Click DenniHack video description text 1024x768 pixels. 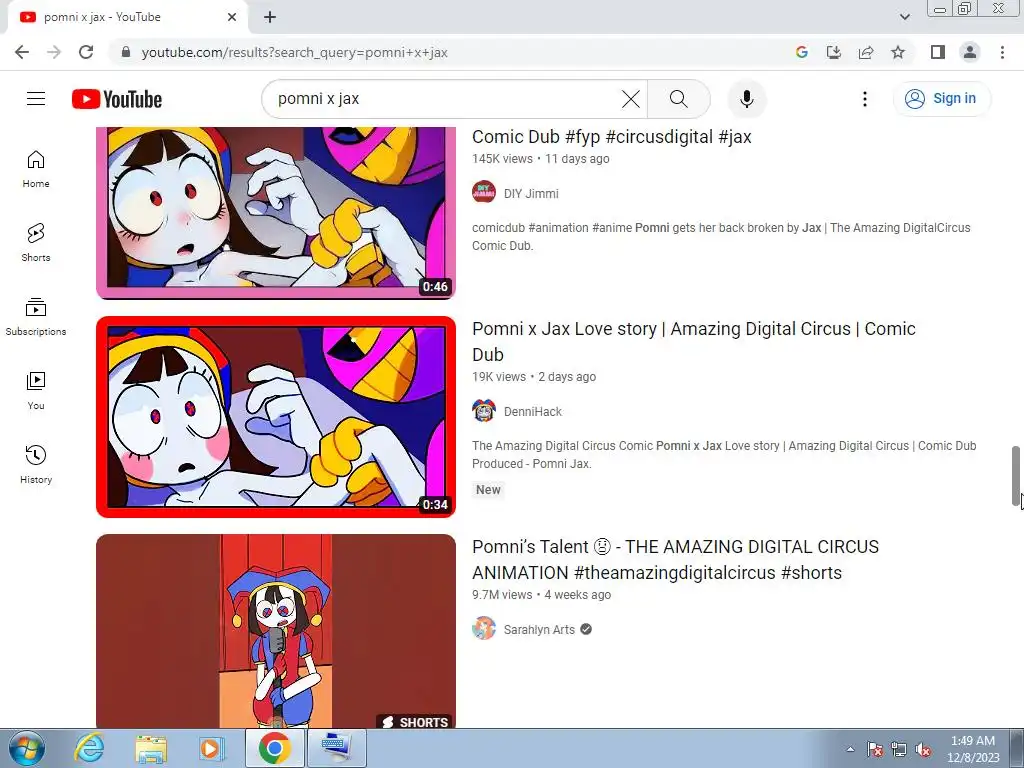pos(724,455)
